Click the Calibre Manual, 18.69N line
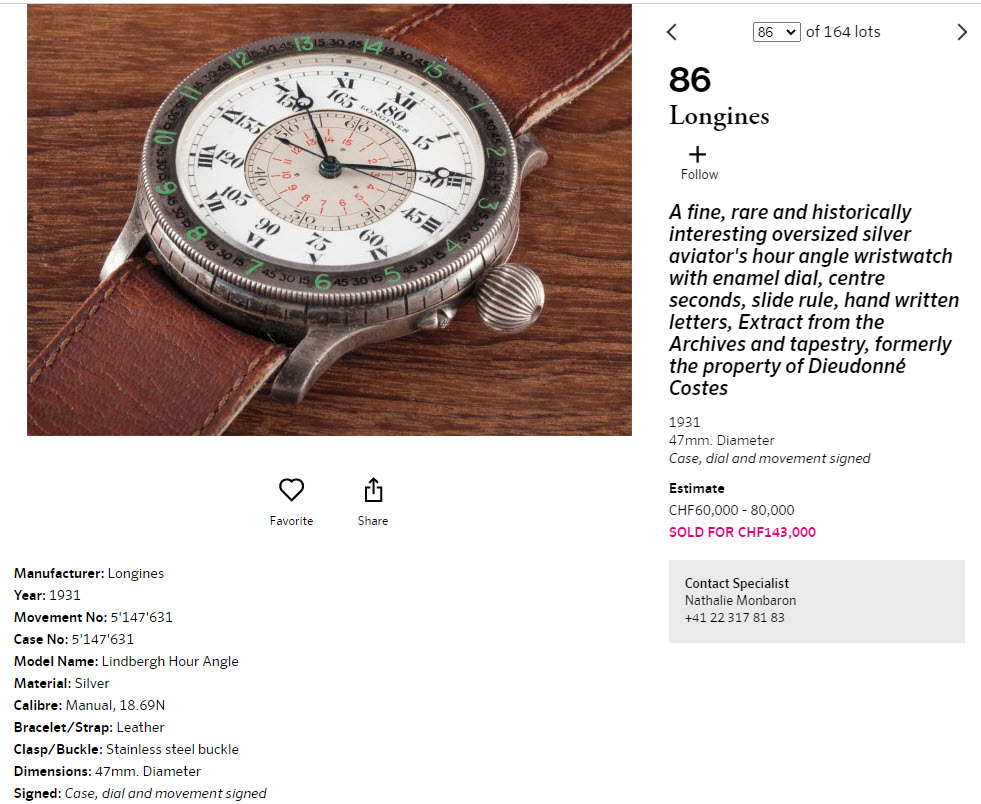 (x=90, y=705)
